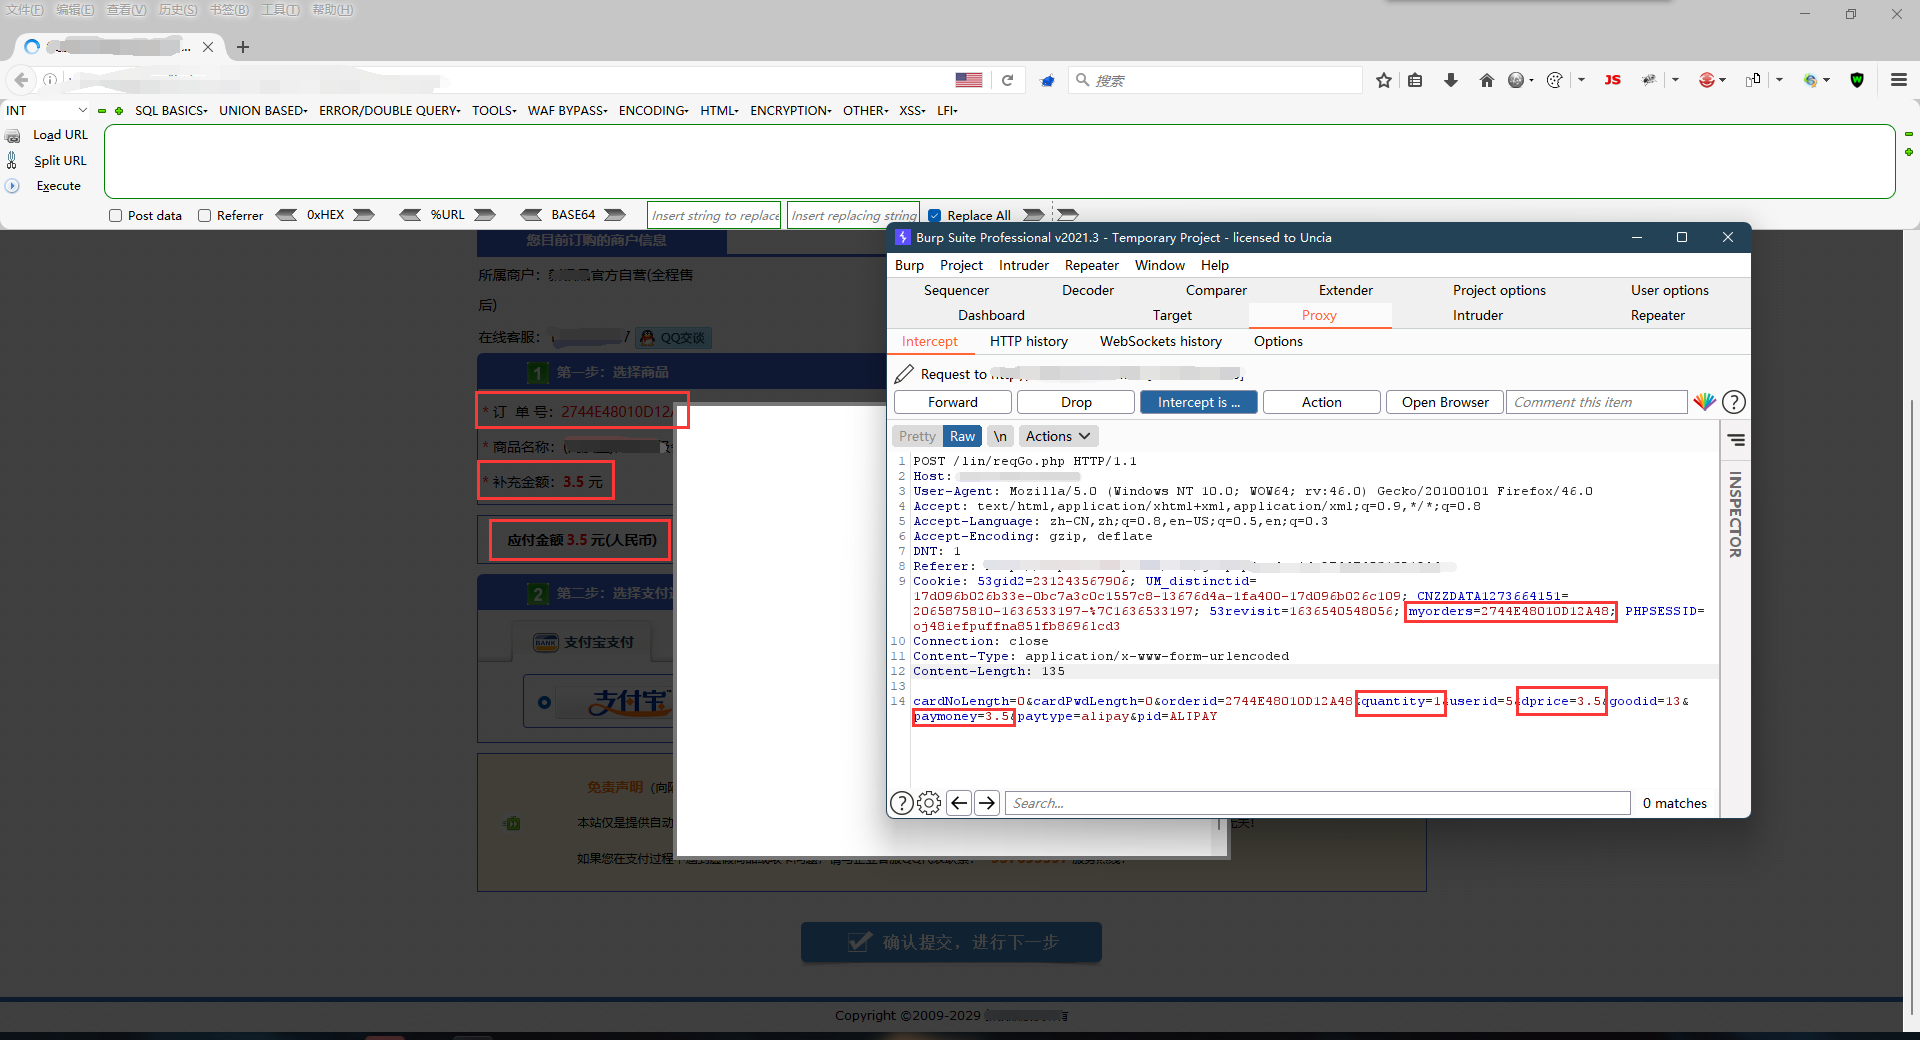Screen dimensions: 1920x1040
Task: Click HackBar green minus icon
Action: (102, 111)
